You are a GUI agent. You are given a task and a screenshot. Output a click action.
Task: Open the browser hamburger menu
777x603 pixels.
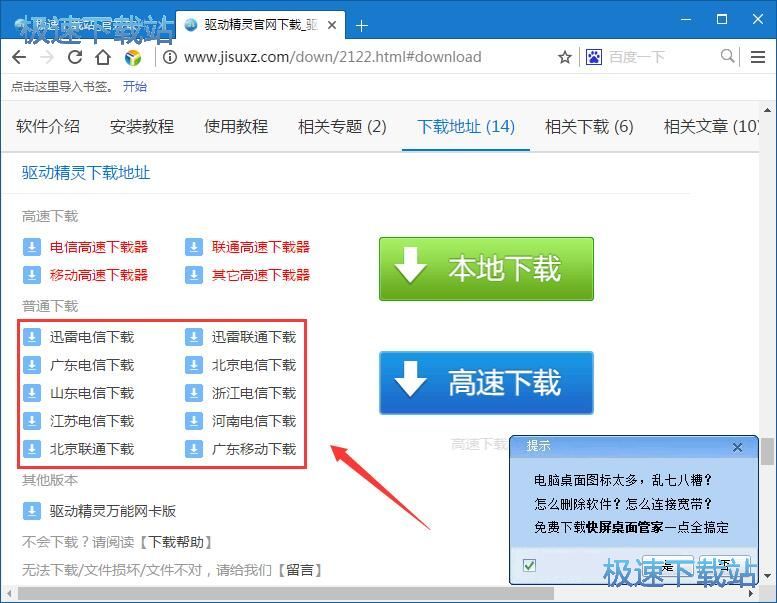pos(758,57)
